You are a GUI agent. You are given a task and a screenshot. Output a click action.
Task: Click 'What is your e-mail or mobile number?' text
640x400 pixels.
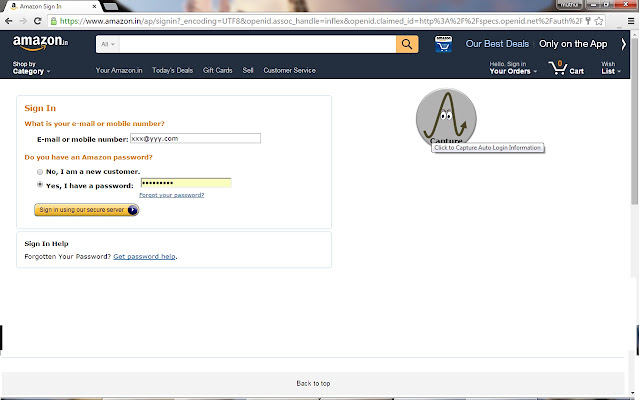pyautogui.click(x=94, y=124)
